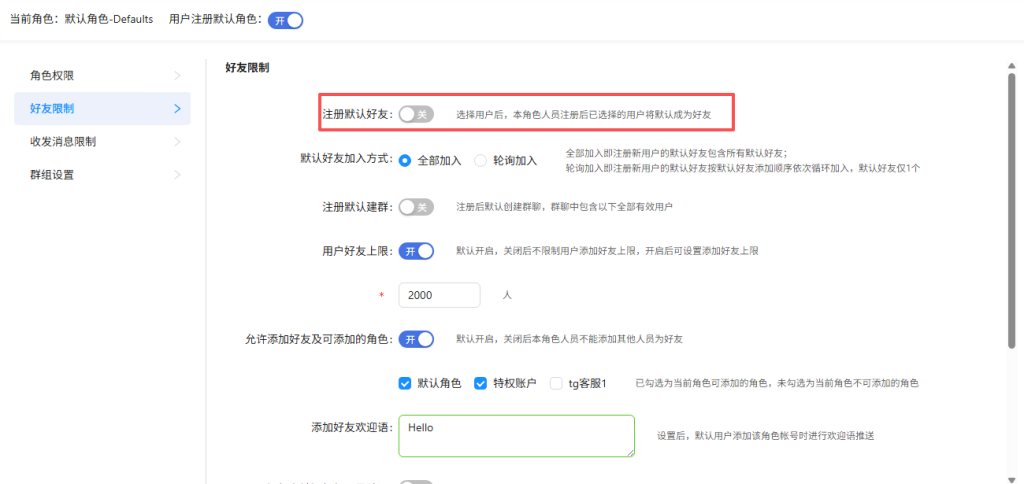Click the 人 unit text after 2000
This screenshot has height=484, width=1024.
click(507, 295)
